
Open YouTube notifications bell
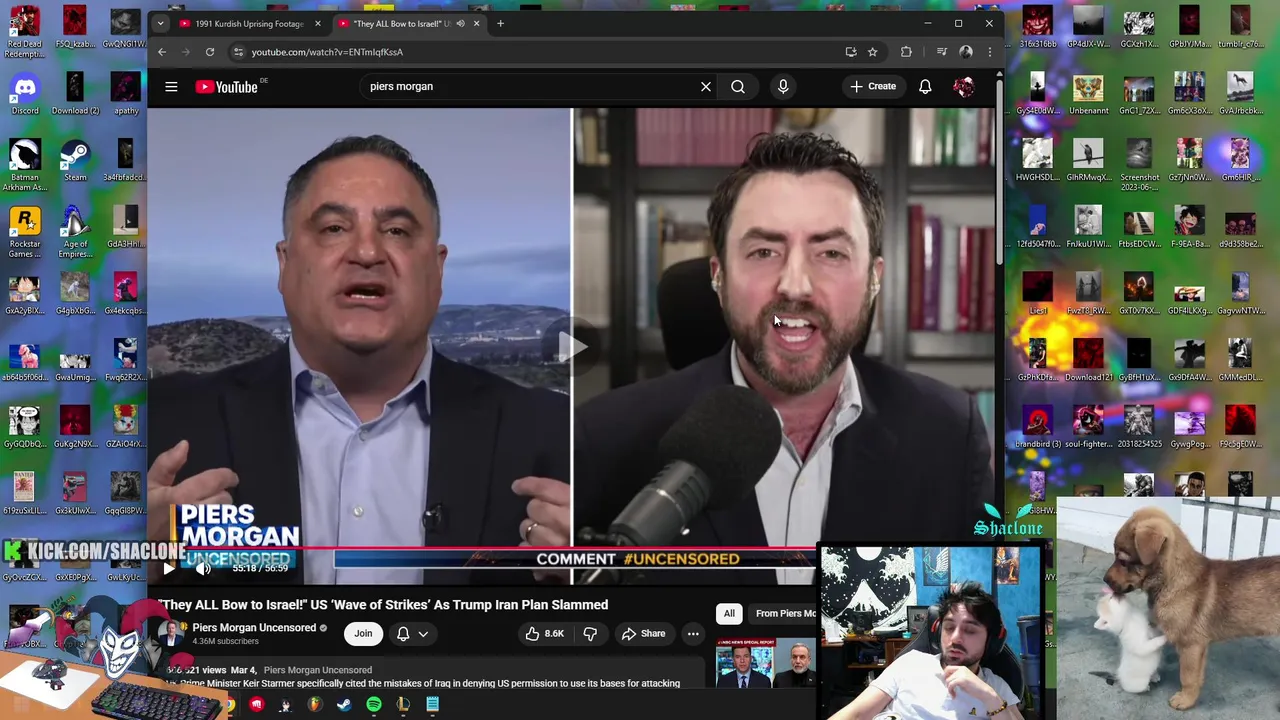tap(925, 86)
